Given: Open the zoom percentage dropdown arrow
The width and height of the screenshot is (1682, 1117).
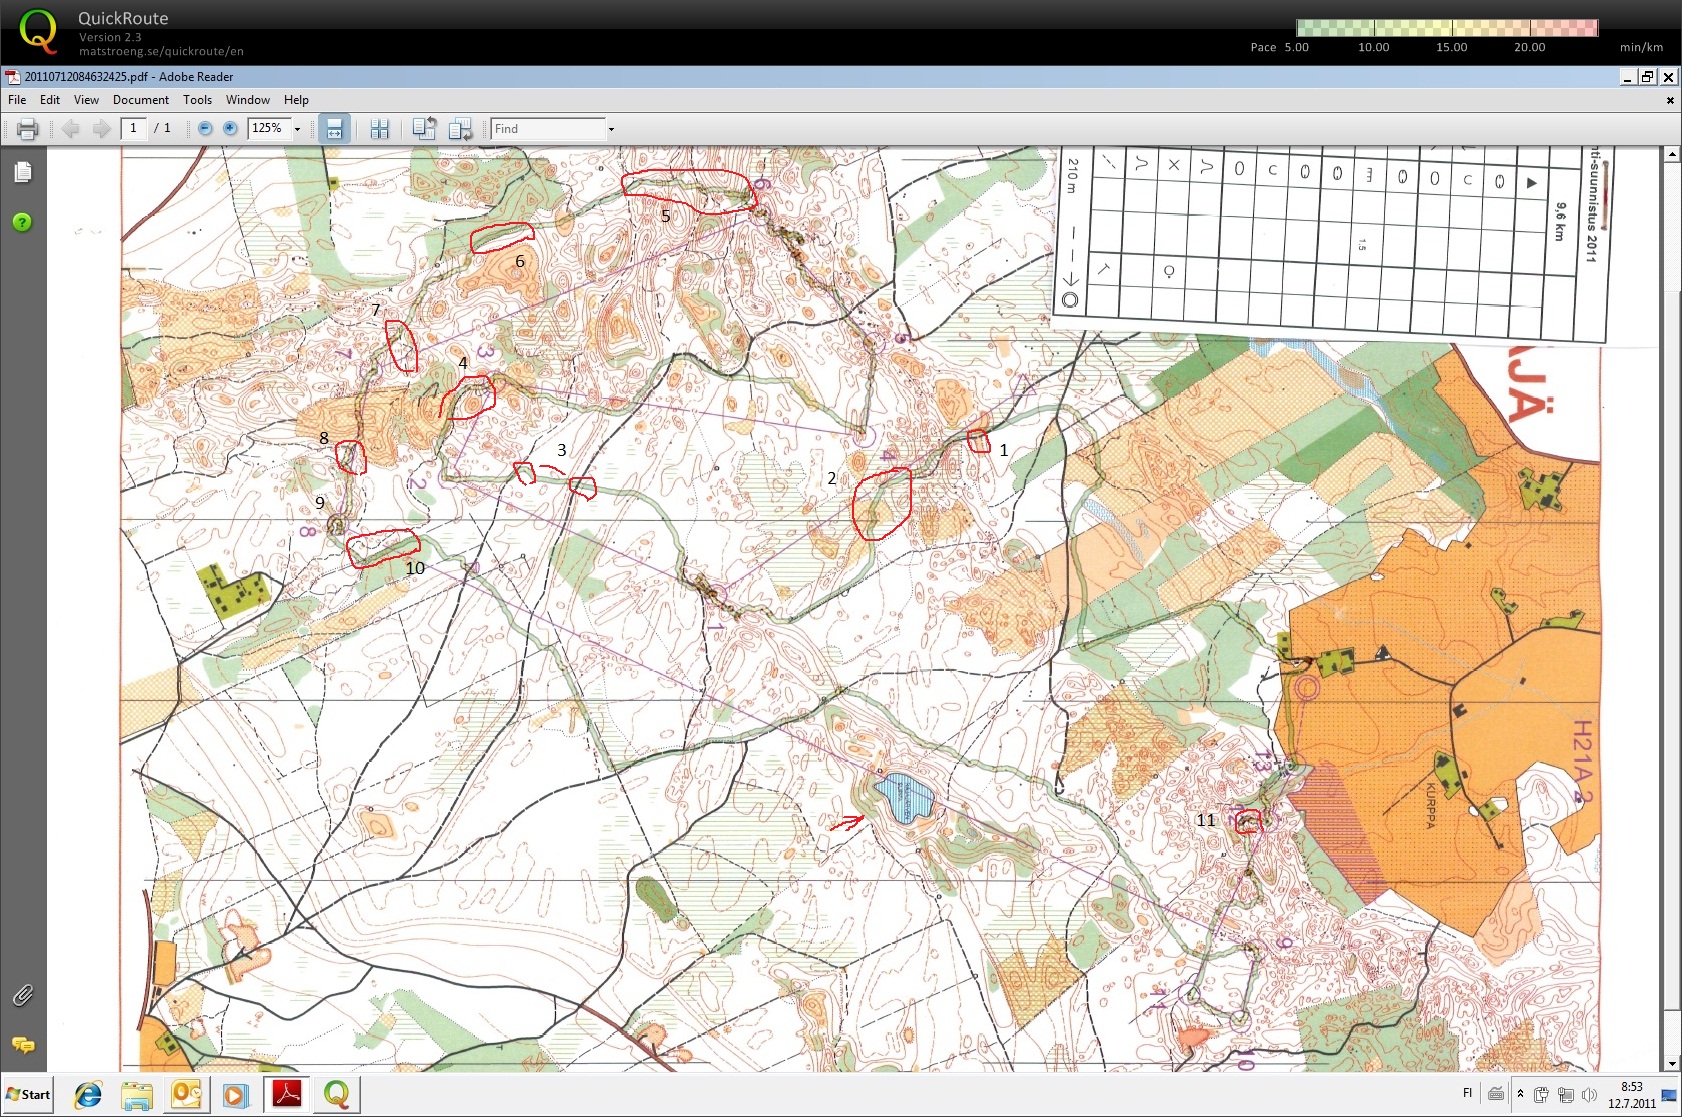Looking at the screenshot, I should tap(297, 129).
